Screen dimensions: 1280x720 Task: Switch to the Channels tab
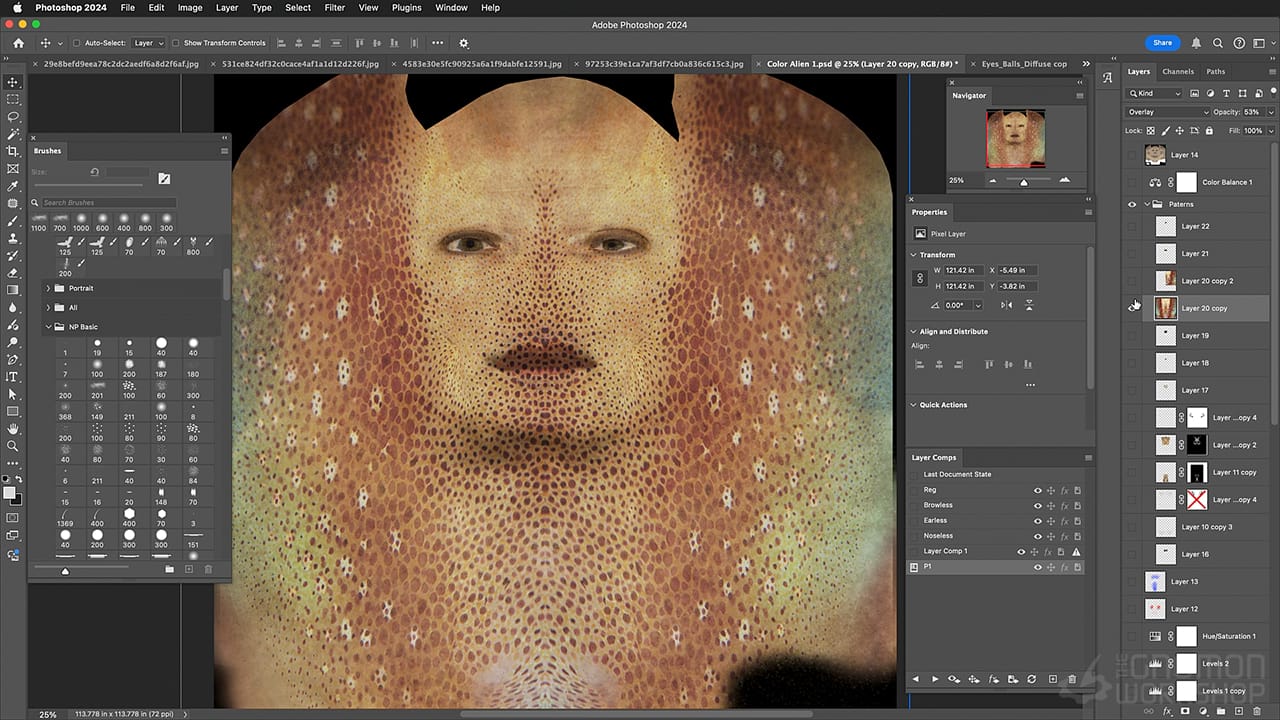tap(1178, 71)
